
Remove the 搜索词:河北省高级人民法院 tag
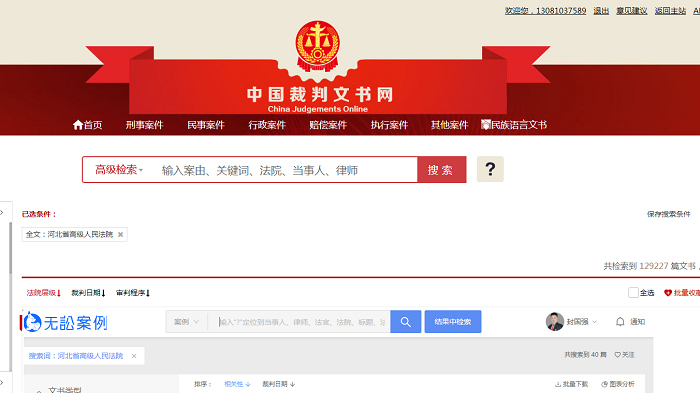click(134, 356)
